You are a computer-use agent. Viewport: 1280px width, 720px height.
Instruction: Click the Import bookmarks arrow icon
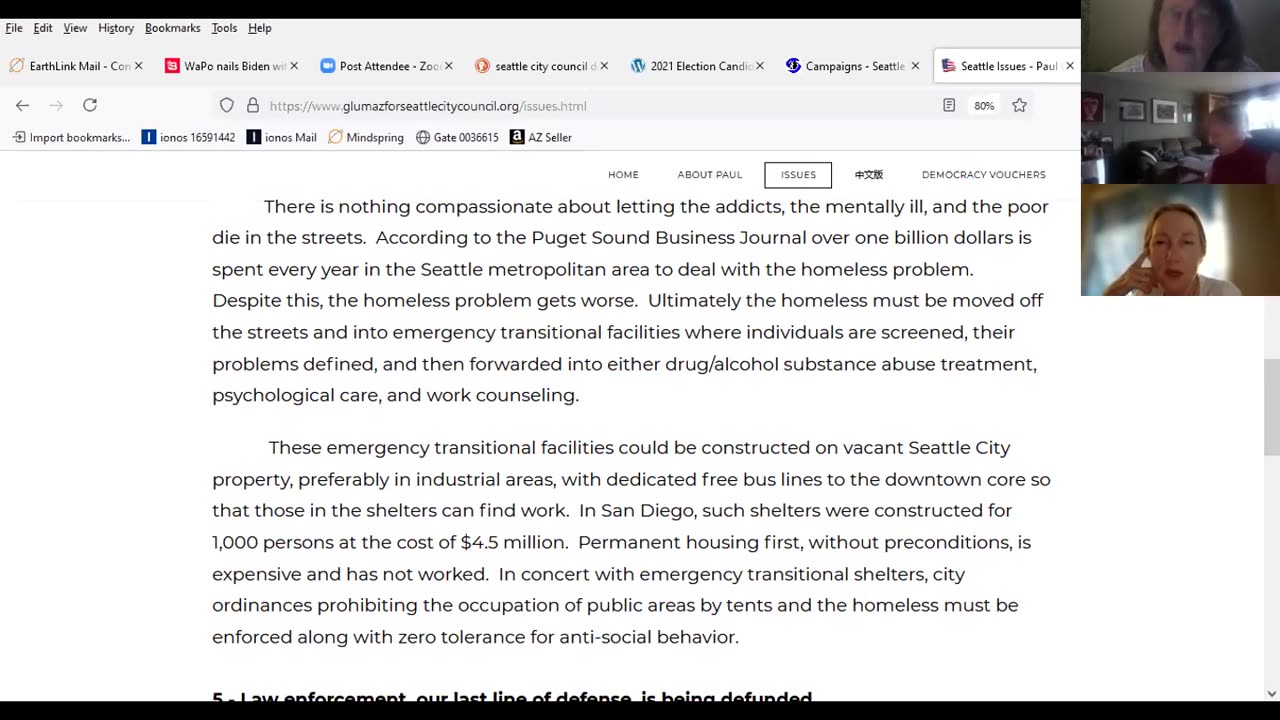[19, 137]
